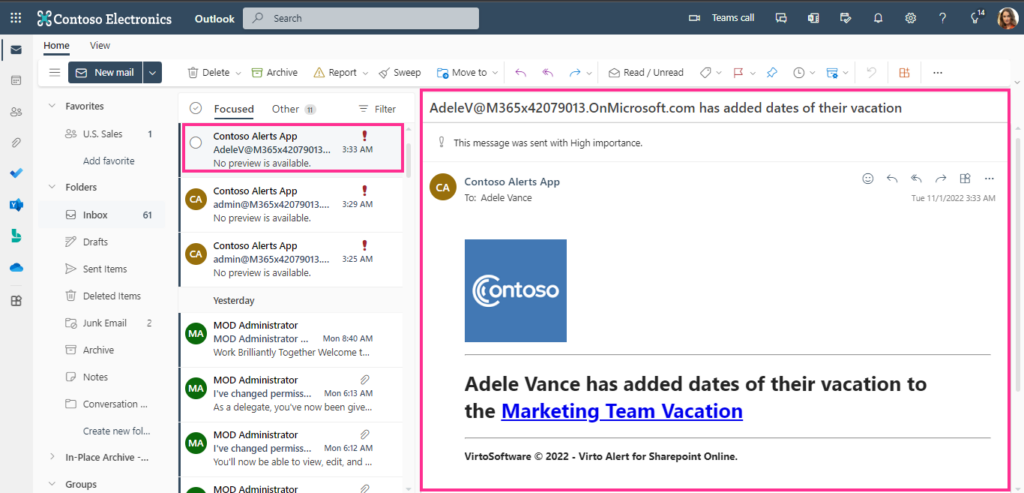Open OneDrive cloud icon in left rail
Screen dimensions: 1024x493
(16, 267)
